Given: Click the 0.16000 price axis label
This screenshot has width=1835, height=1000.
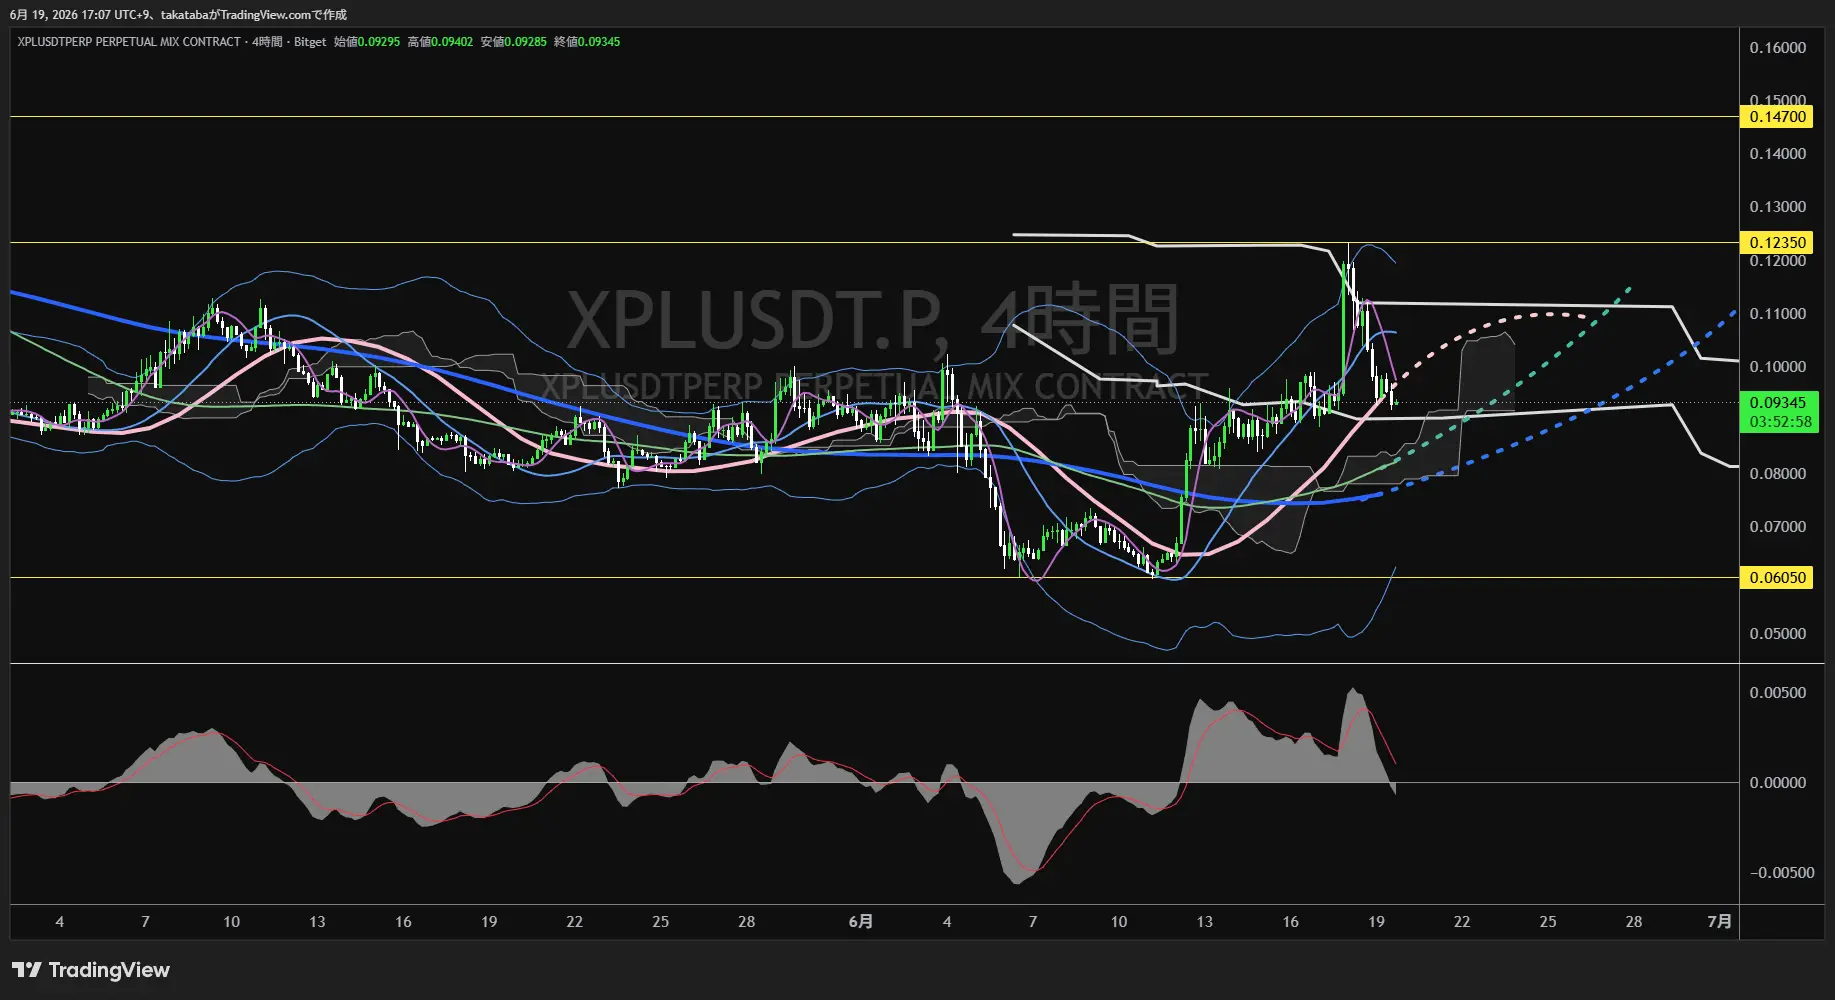Looking at the screenshot, I should coord(1777,48).
